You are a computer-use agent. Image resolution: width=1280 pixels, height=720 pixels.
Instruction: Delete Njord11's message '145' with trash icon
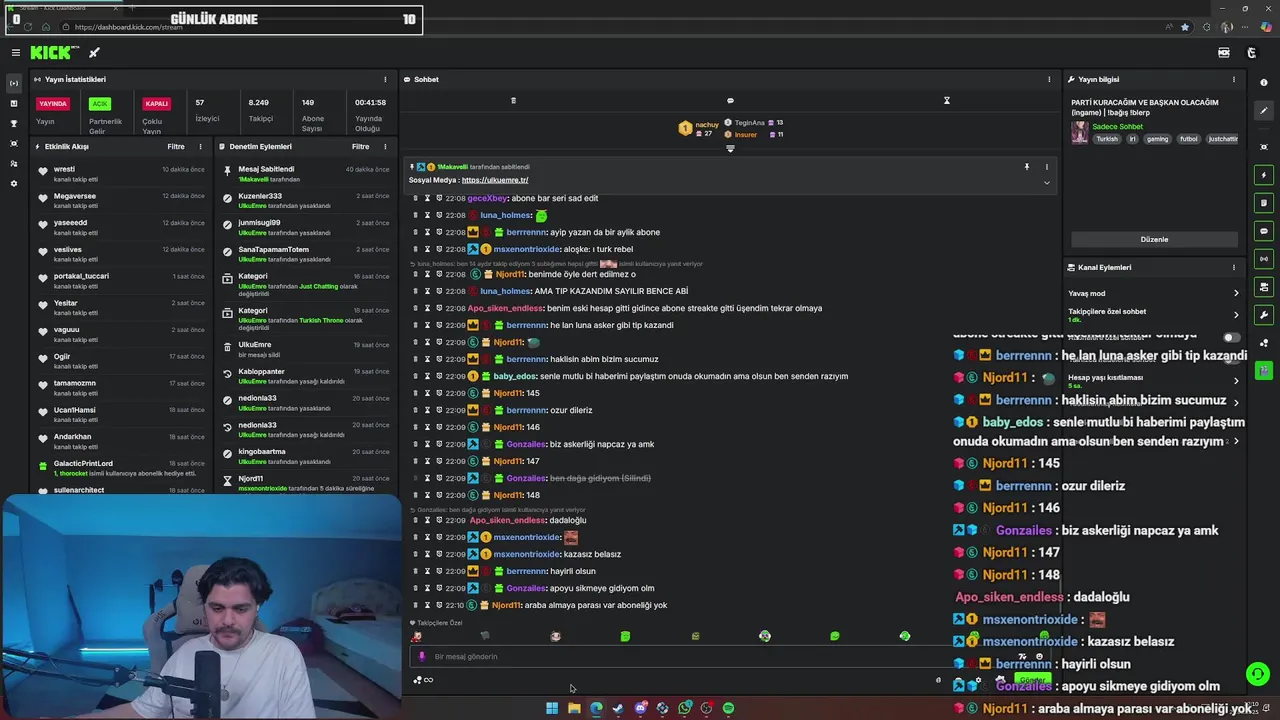point(416,393)
